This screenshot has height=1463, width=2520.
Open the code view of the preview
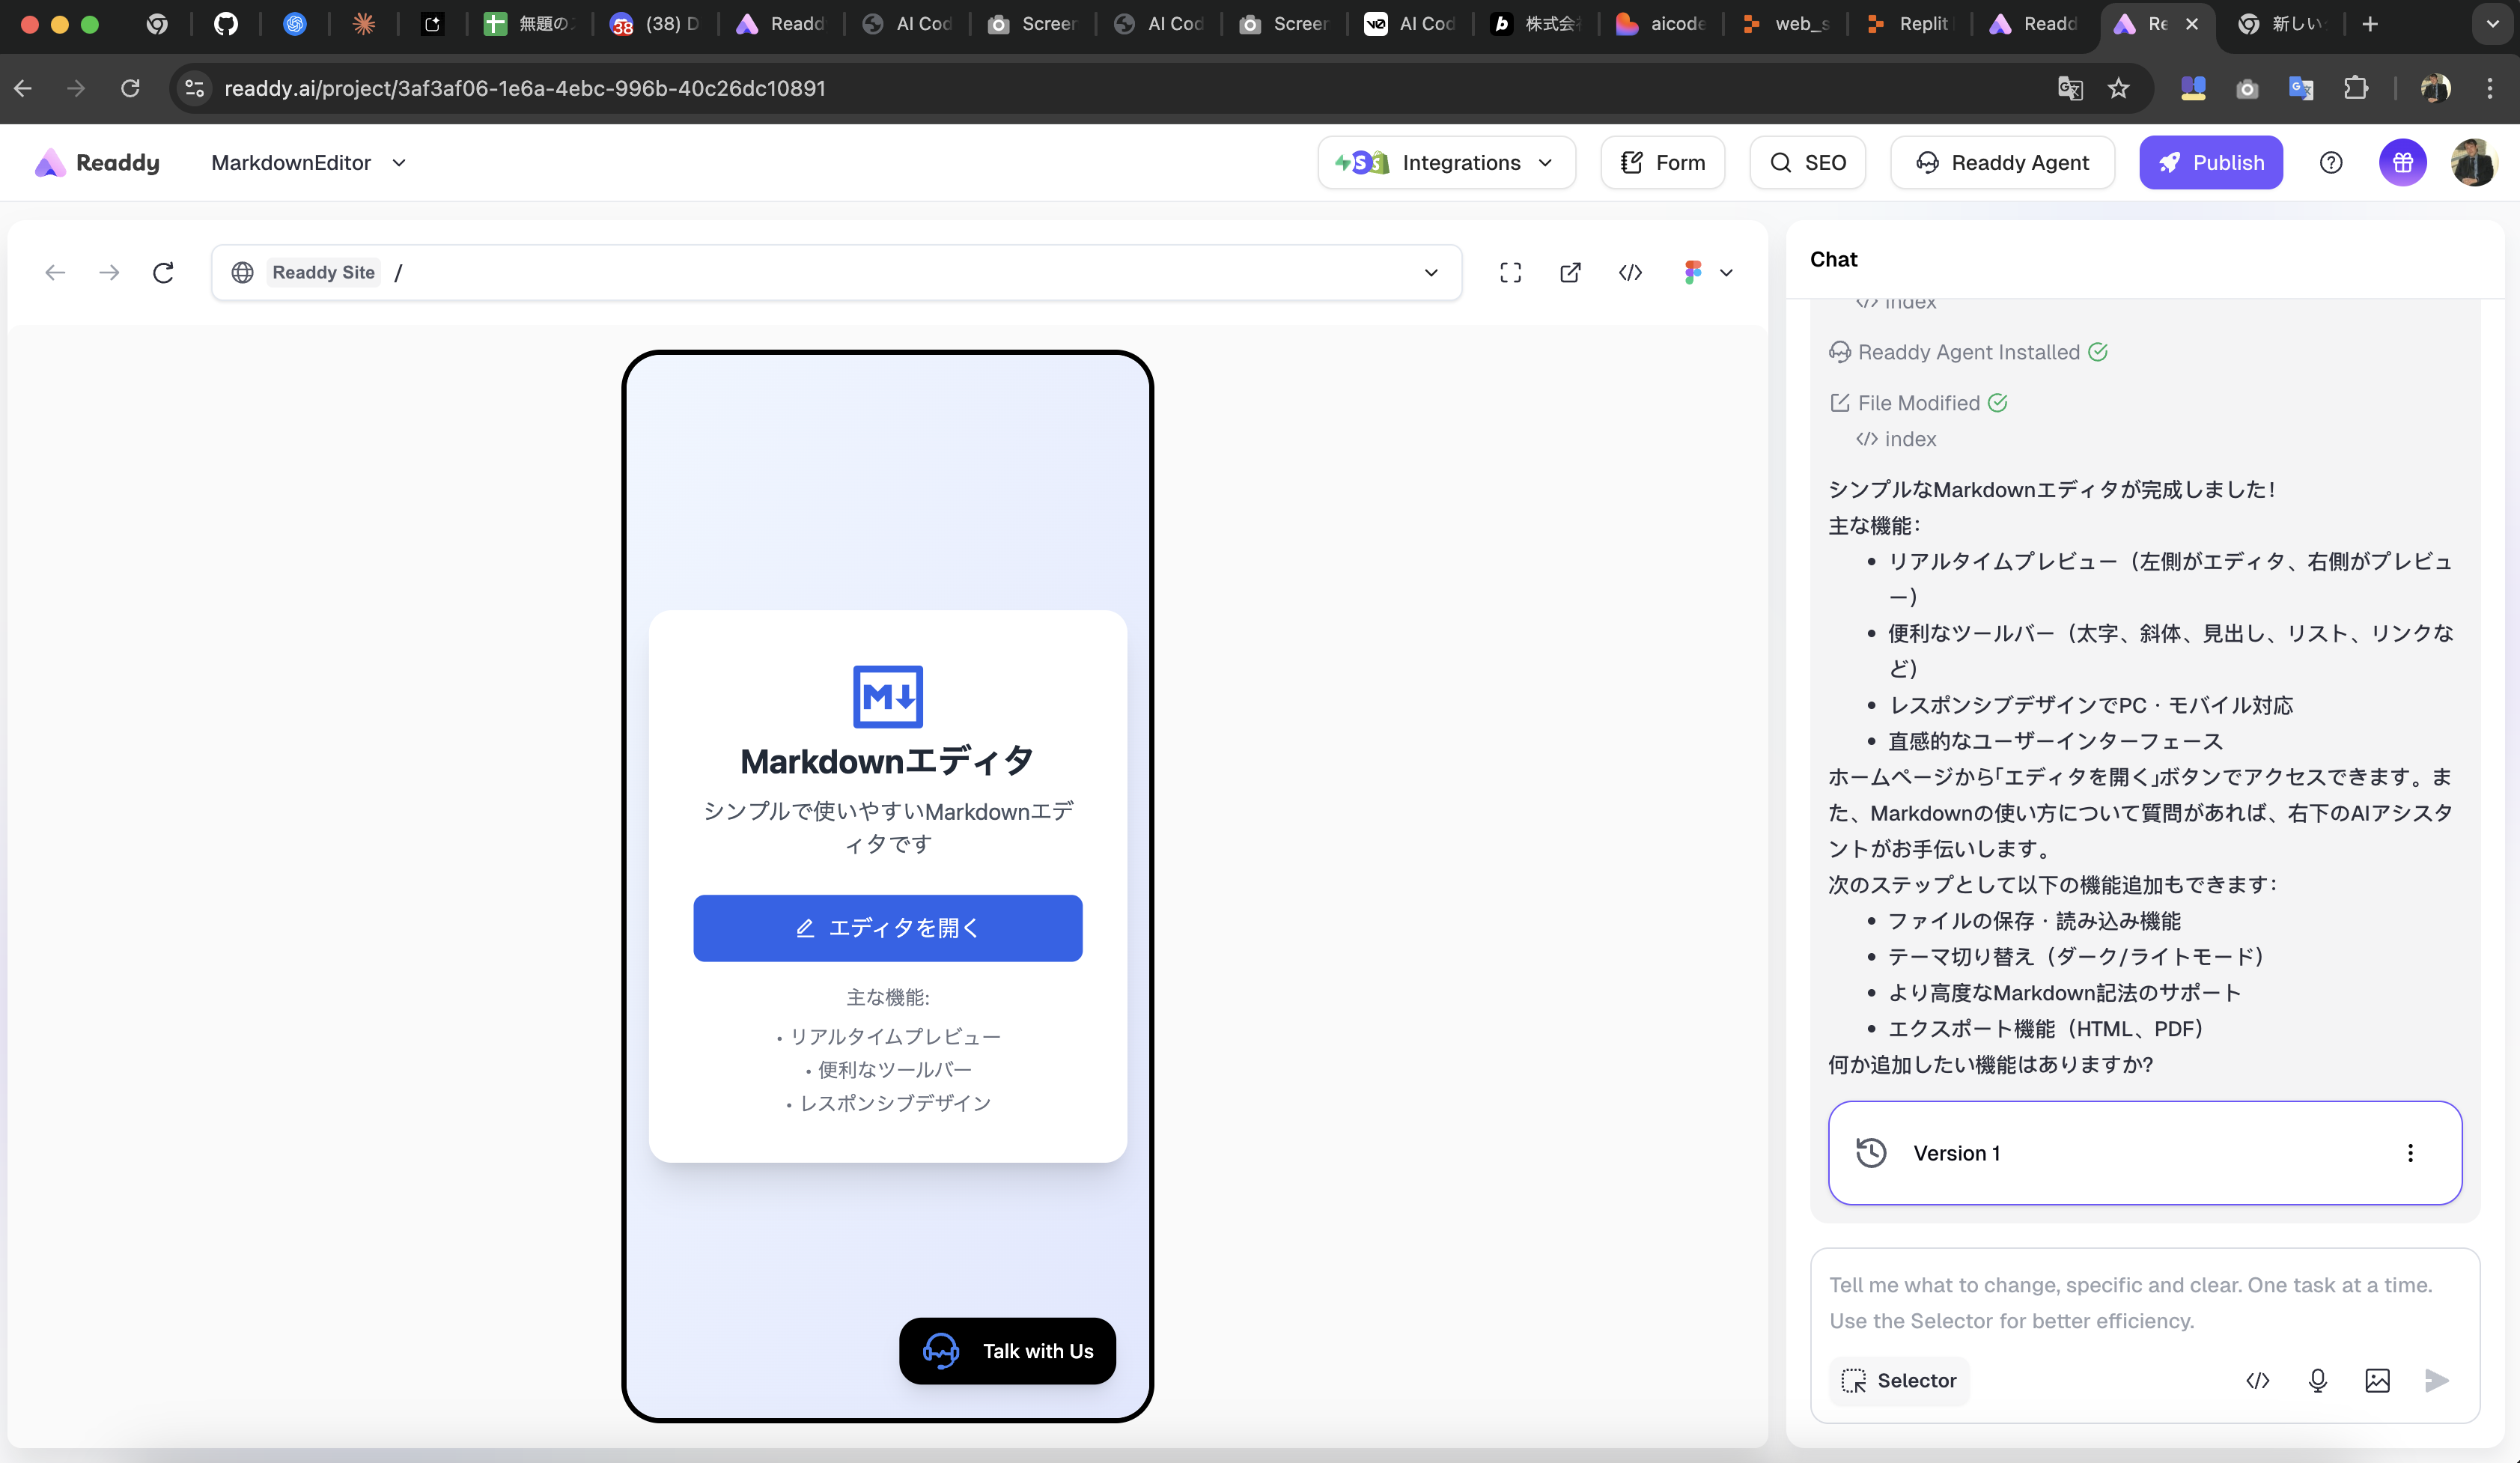coord(1629,272)
